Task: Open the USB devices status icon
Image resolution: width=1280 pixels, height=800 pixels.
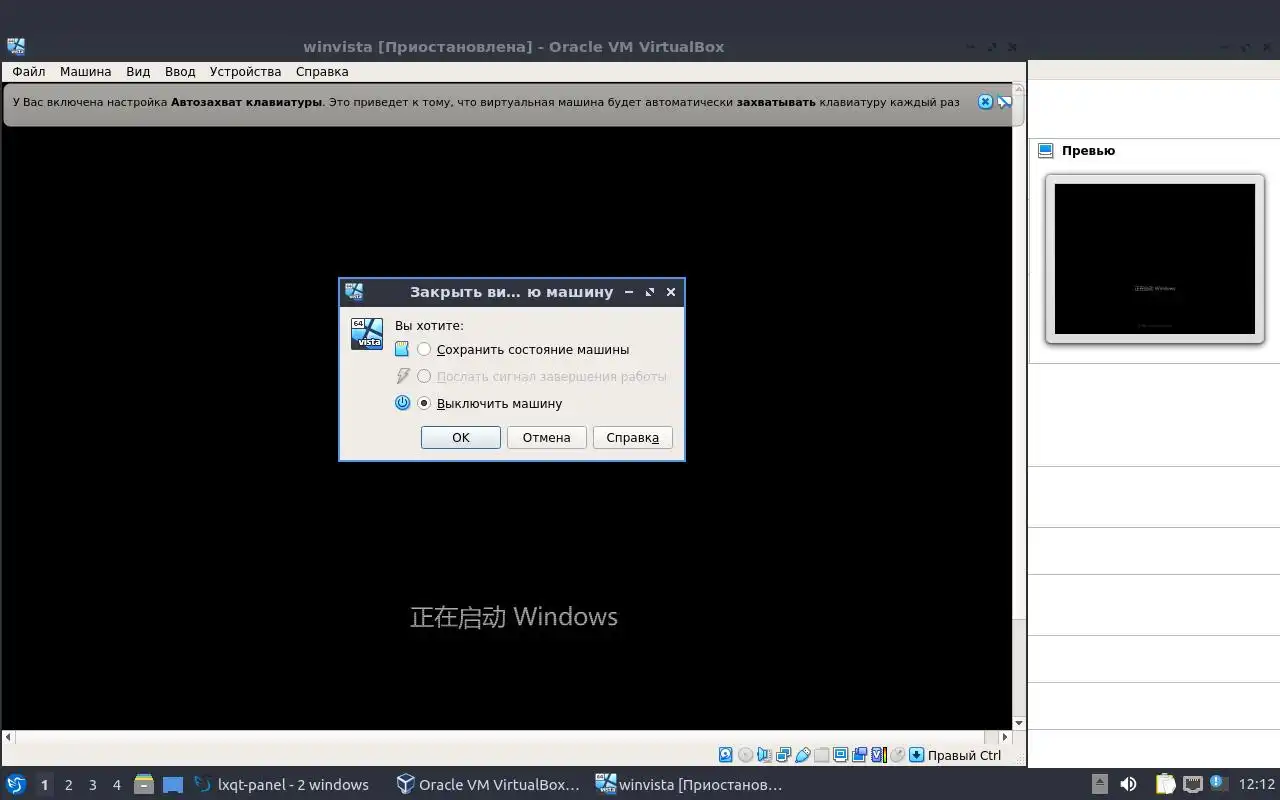Action: (802, 755)
